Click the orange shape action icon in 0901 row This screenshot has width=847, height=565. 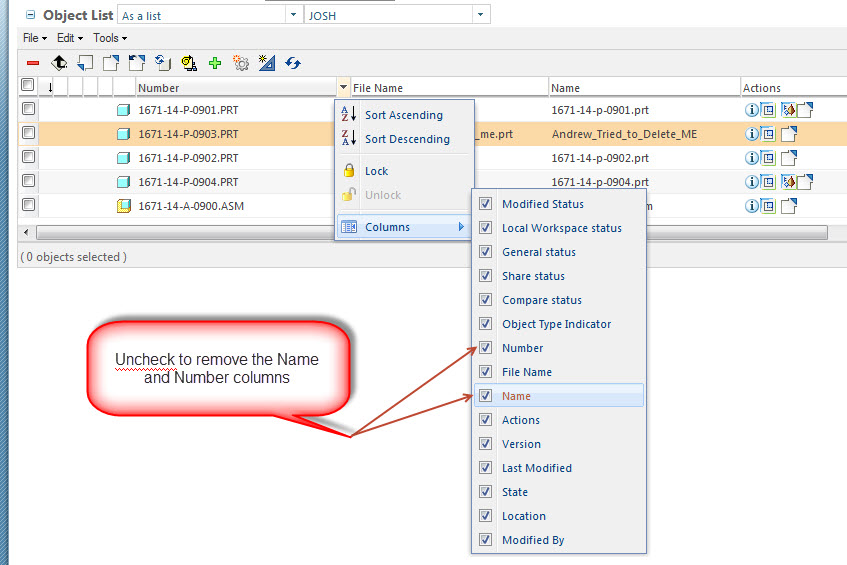789,110
